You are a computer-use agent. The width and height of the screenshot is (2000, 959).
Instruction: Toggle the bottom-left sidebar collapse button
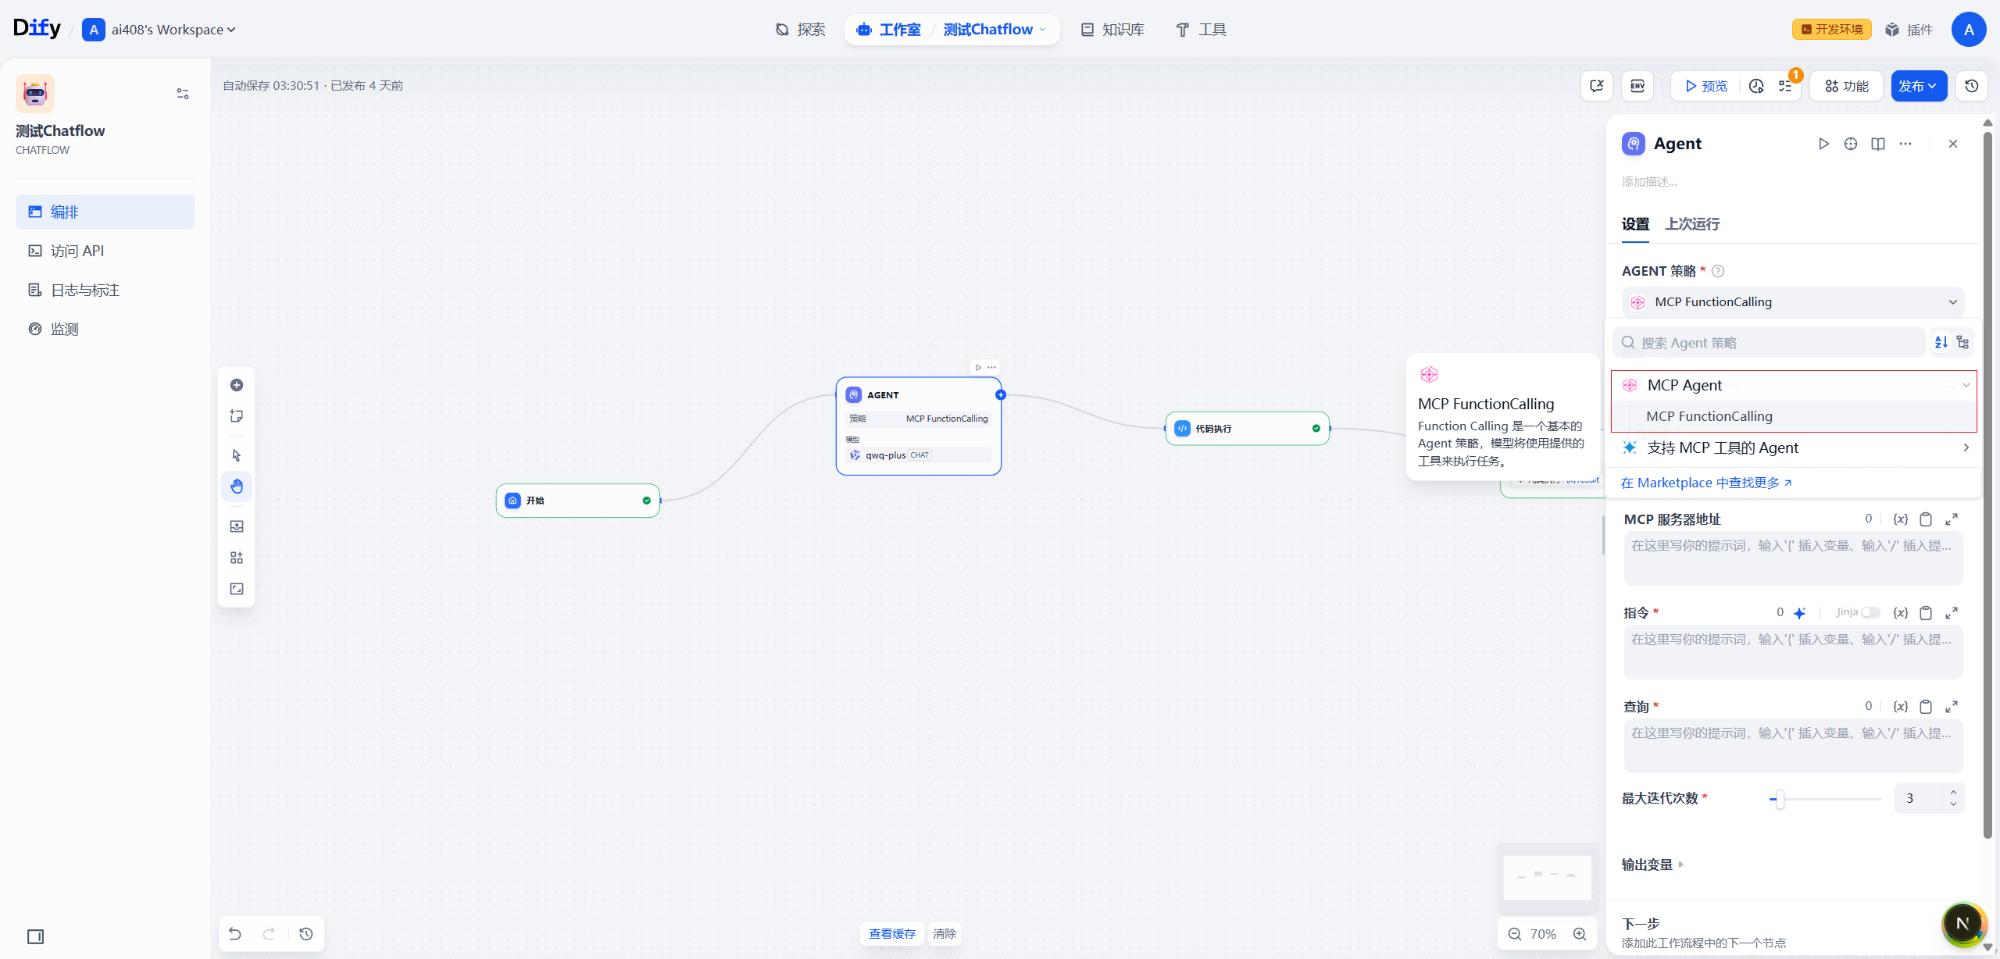36,937
